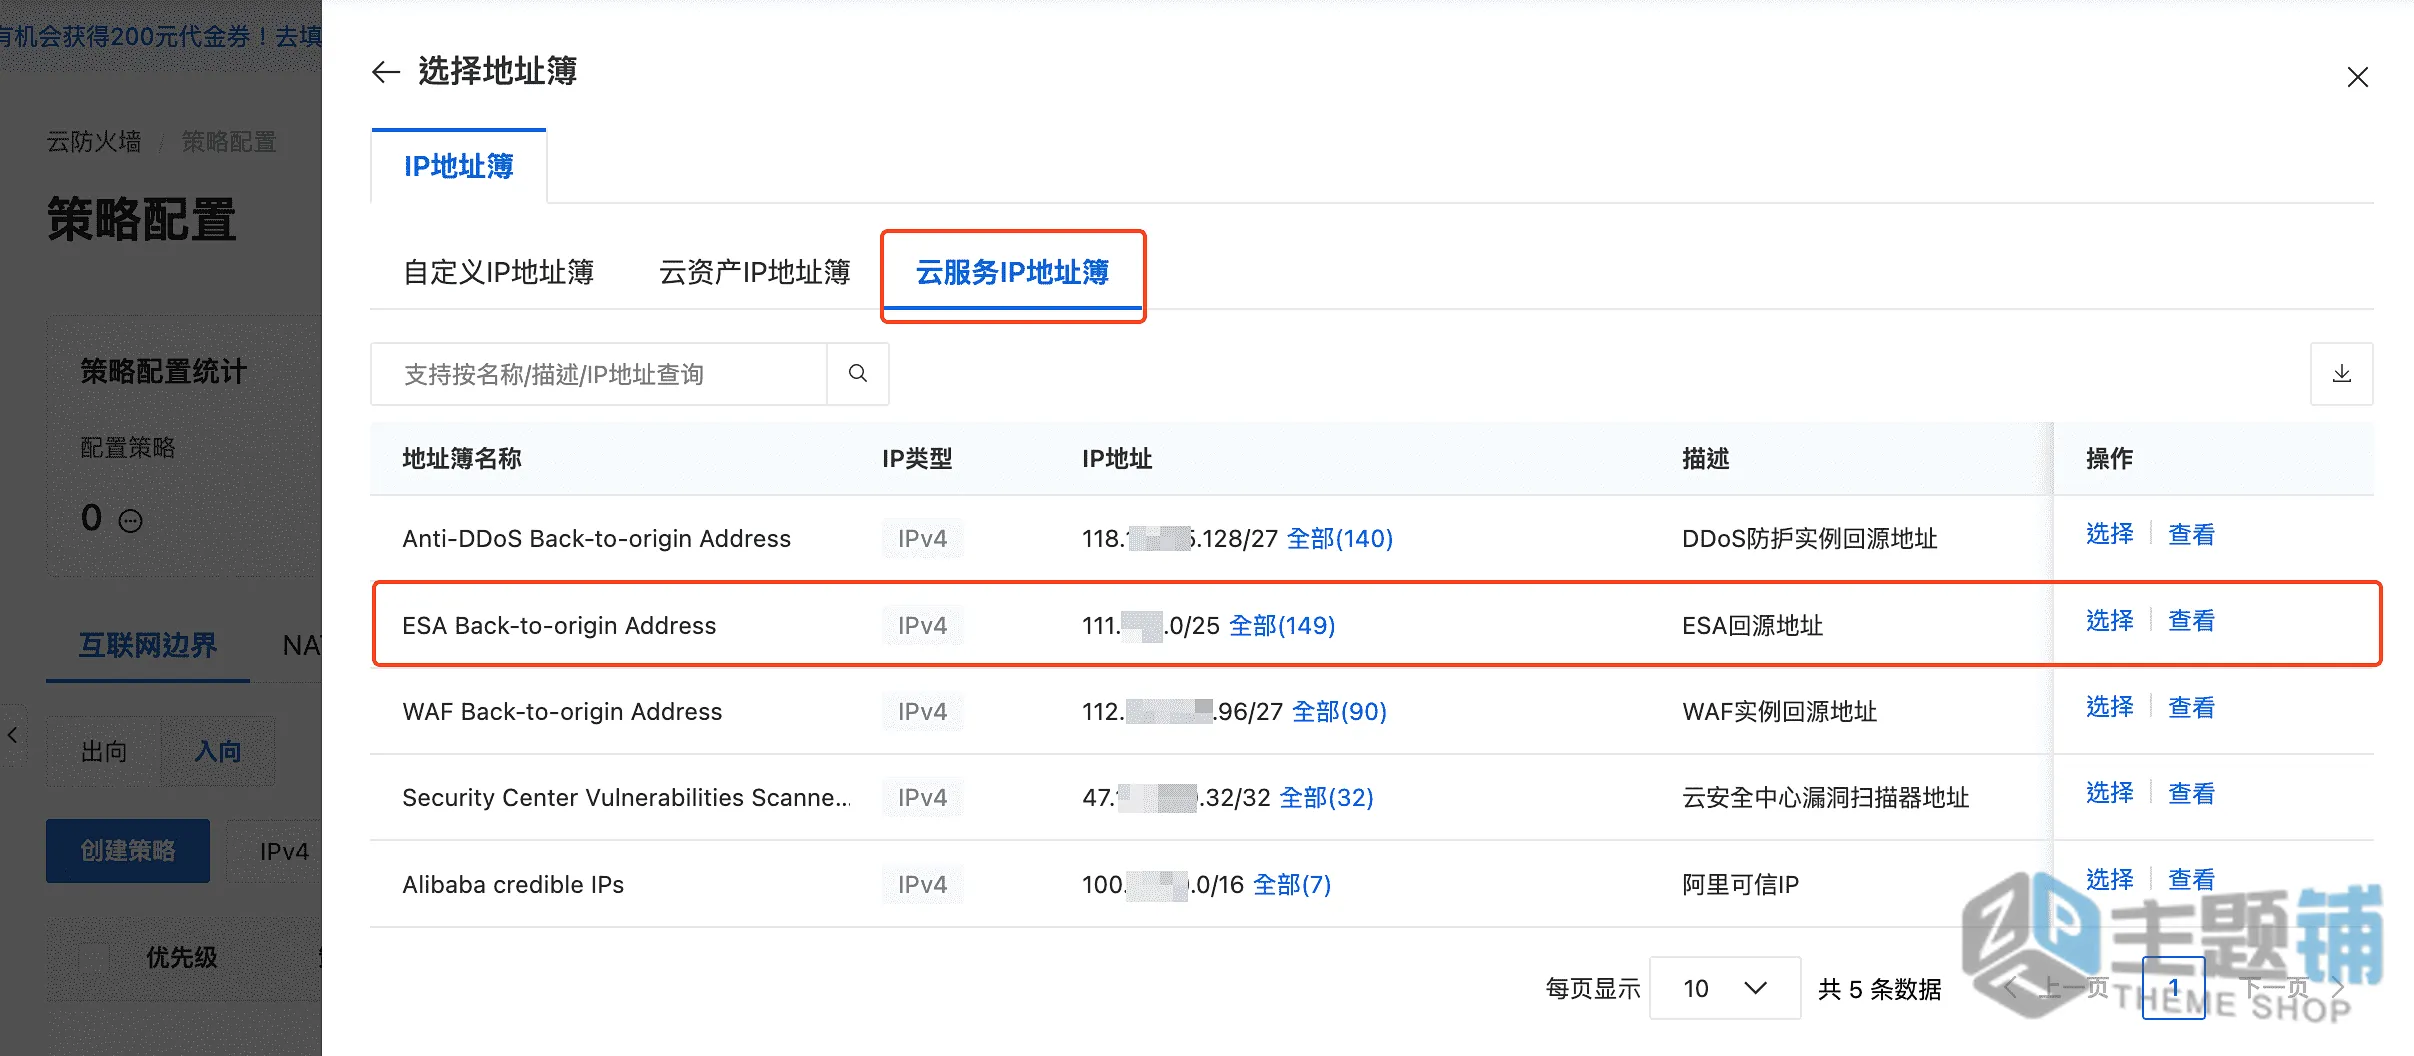Click IPv4 tag in ESA row

pos(922,626)
